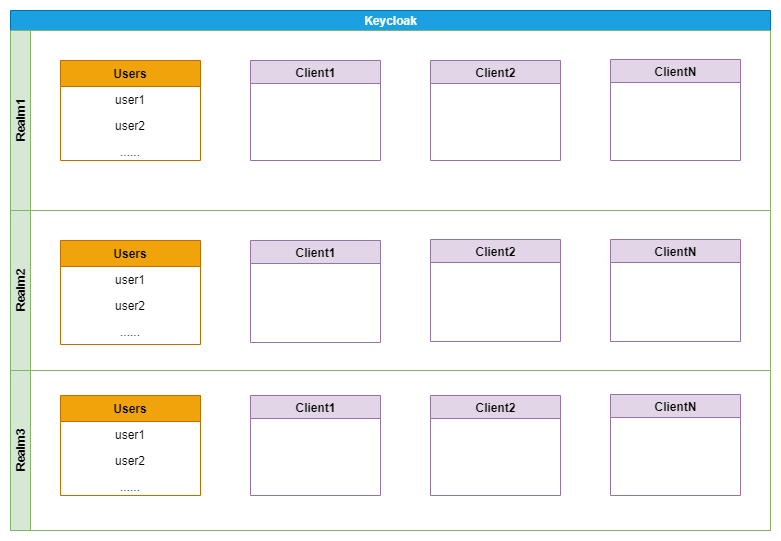781x541 pixels.
Task: Select the Keycloak title bar
Action: [390, 20]
